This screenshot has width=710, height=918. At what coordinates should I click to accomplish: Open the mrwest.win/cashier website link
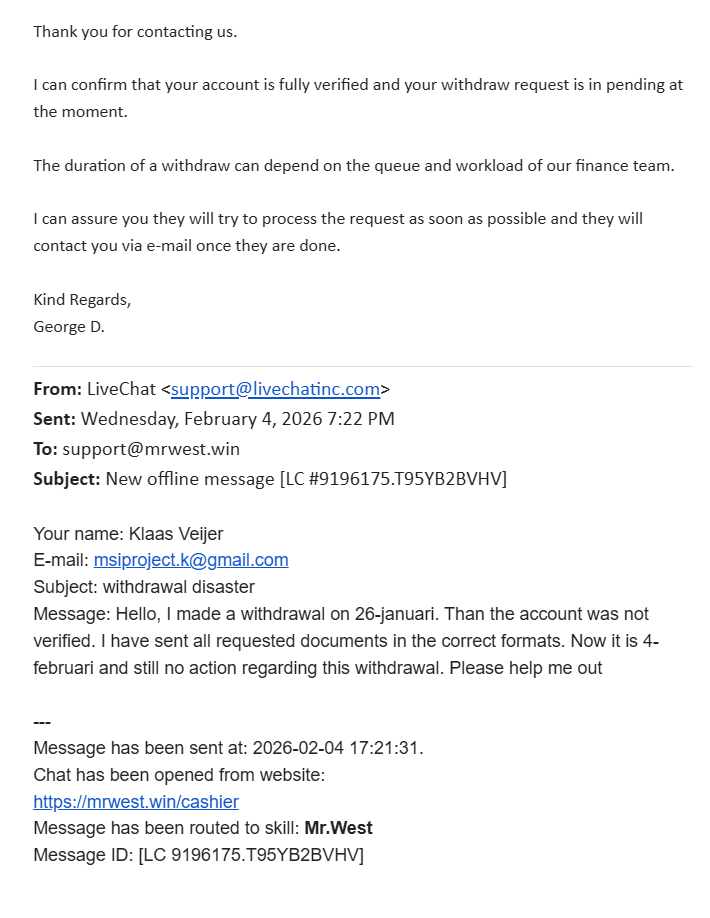coord(136,801)
